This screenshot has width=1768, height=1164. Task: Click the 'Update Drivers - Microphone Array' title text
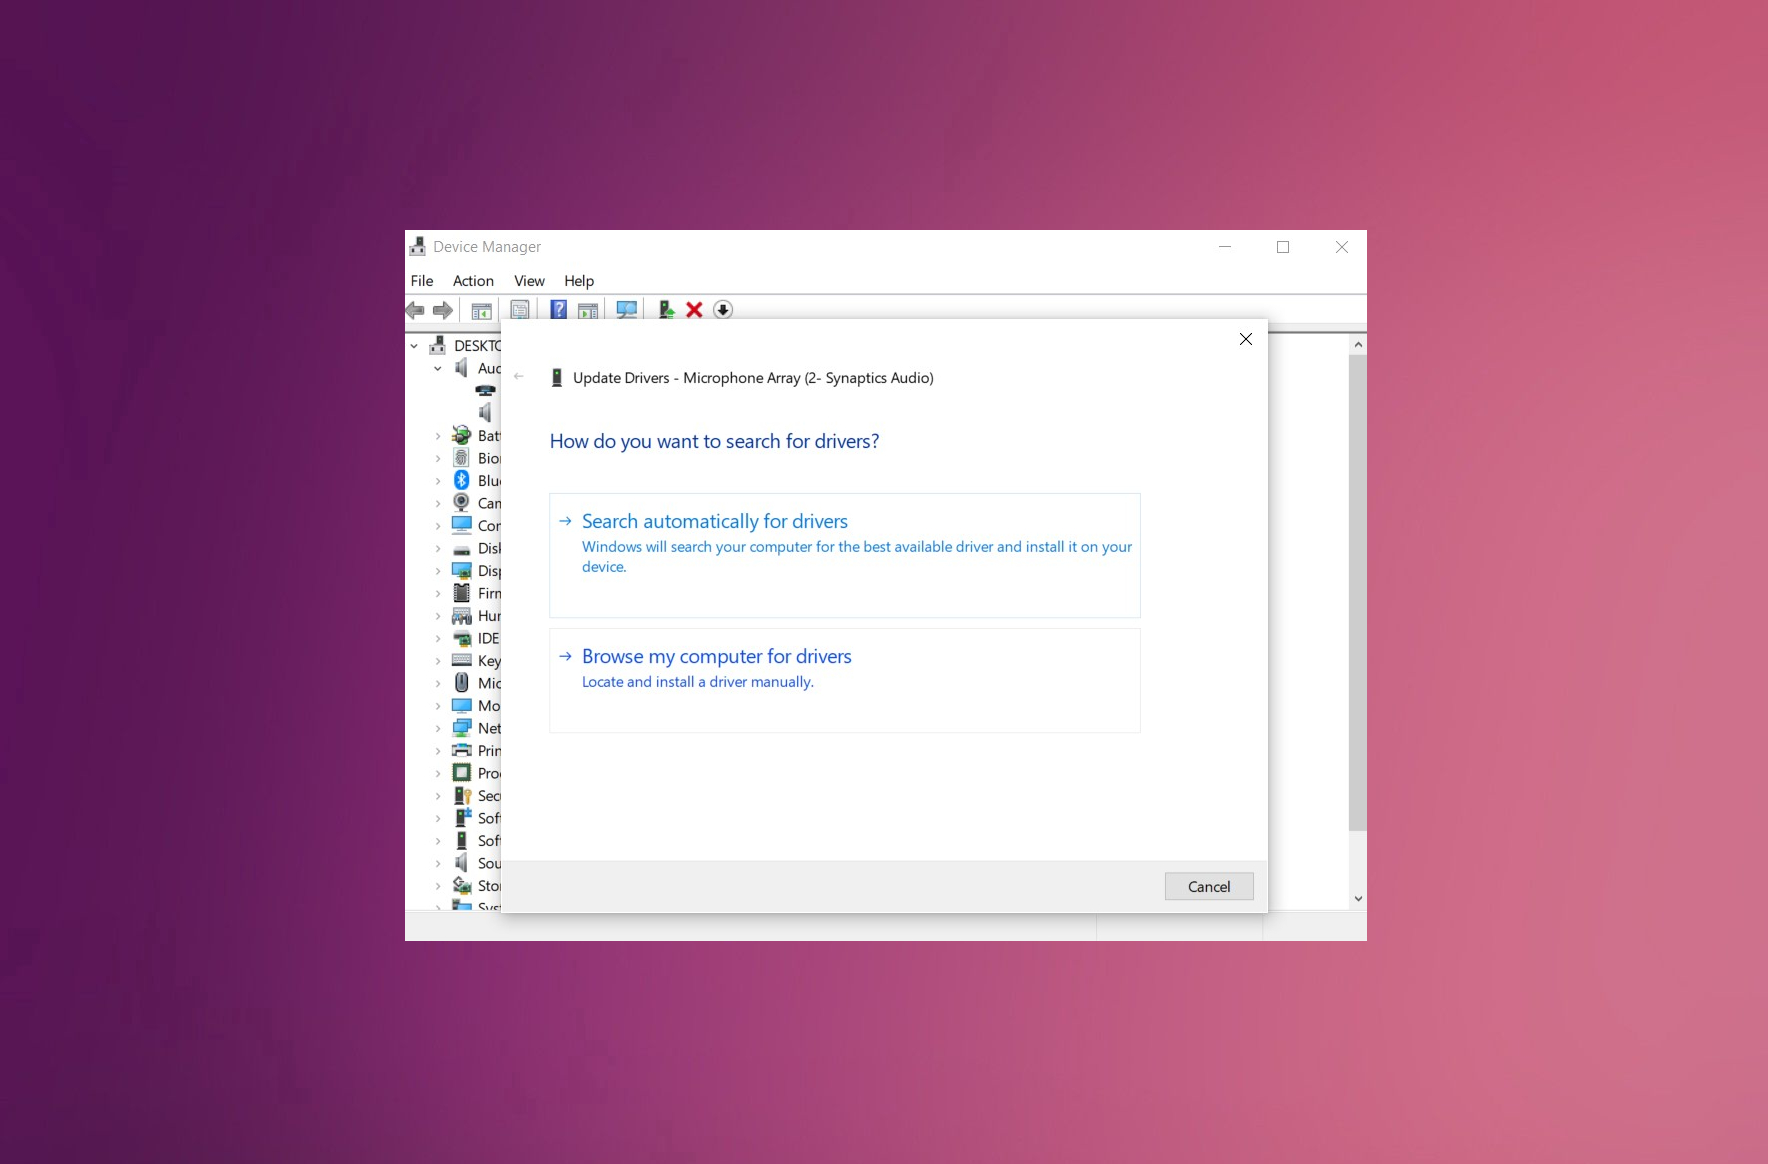point(753,378)
